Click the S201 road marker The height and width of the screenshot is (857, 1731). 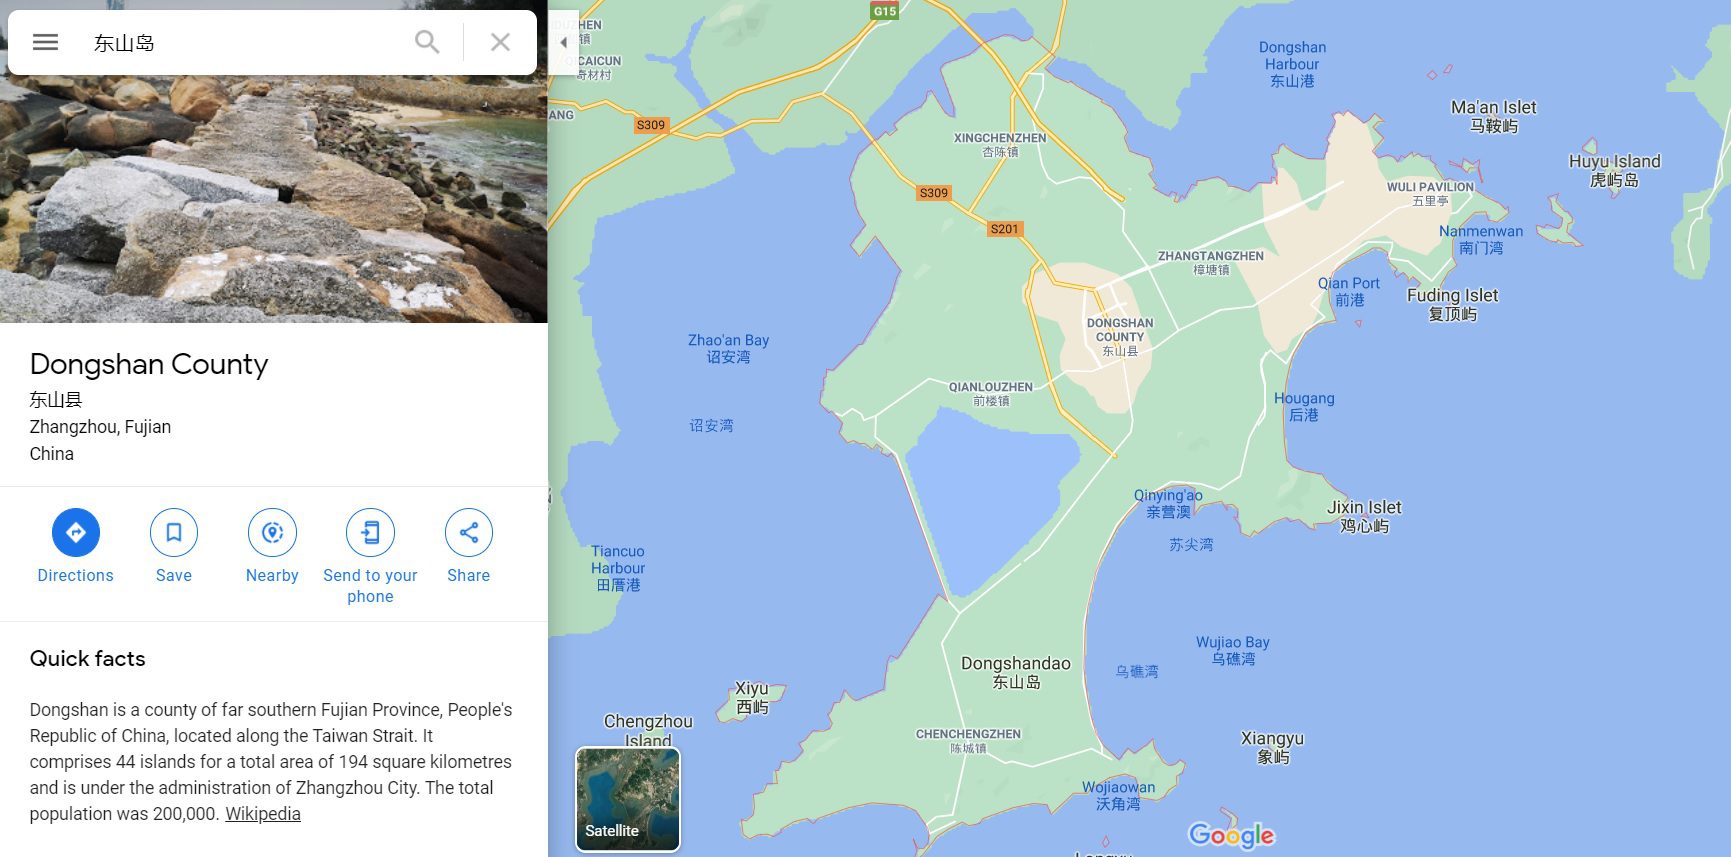(1004, 229)
